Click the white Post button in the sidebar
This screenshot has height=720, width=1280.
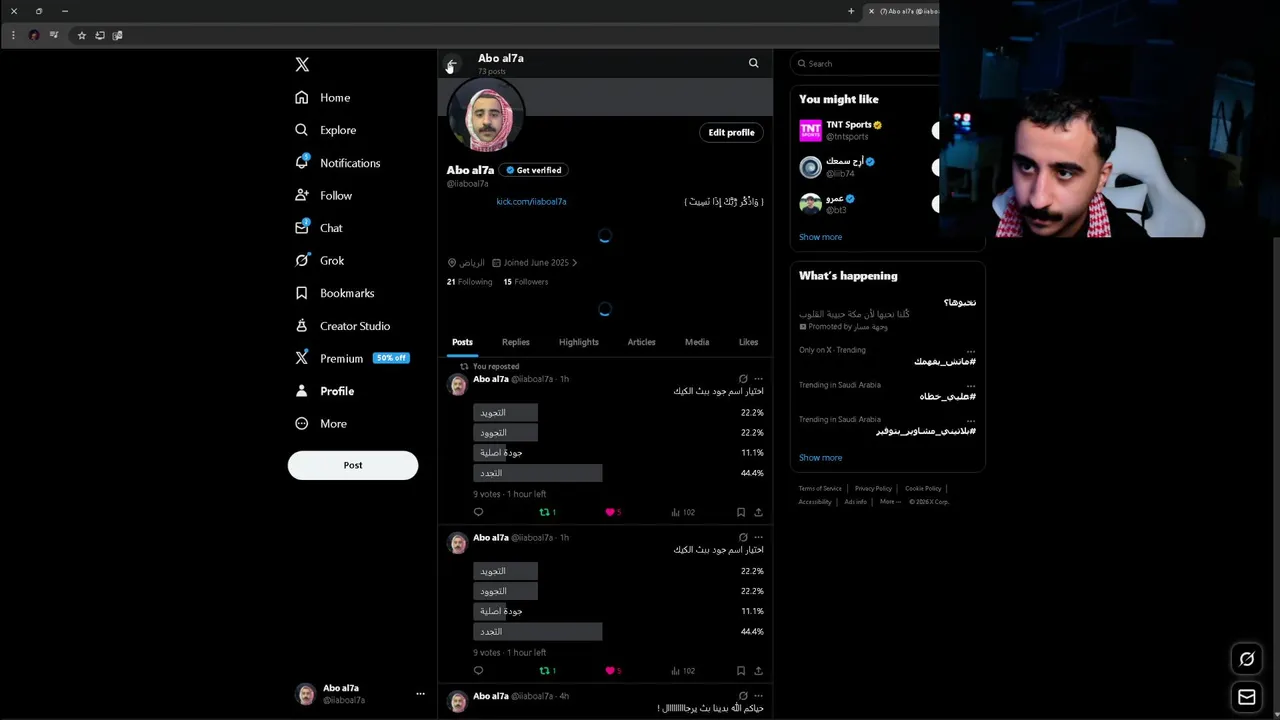click(353, 465)
